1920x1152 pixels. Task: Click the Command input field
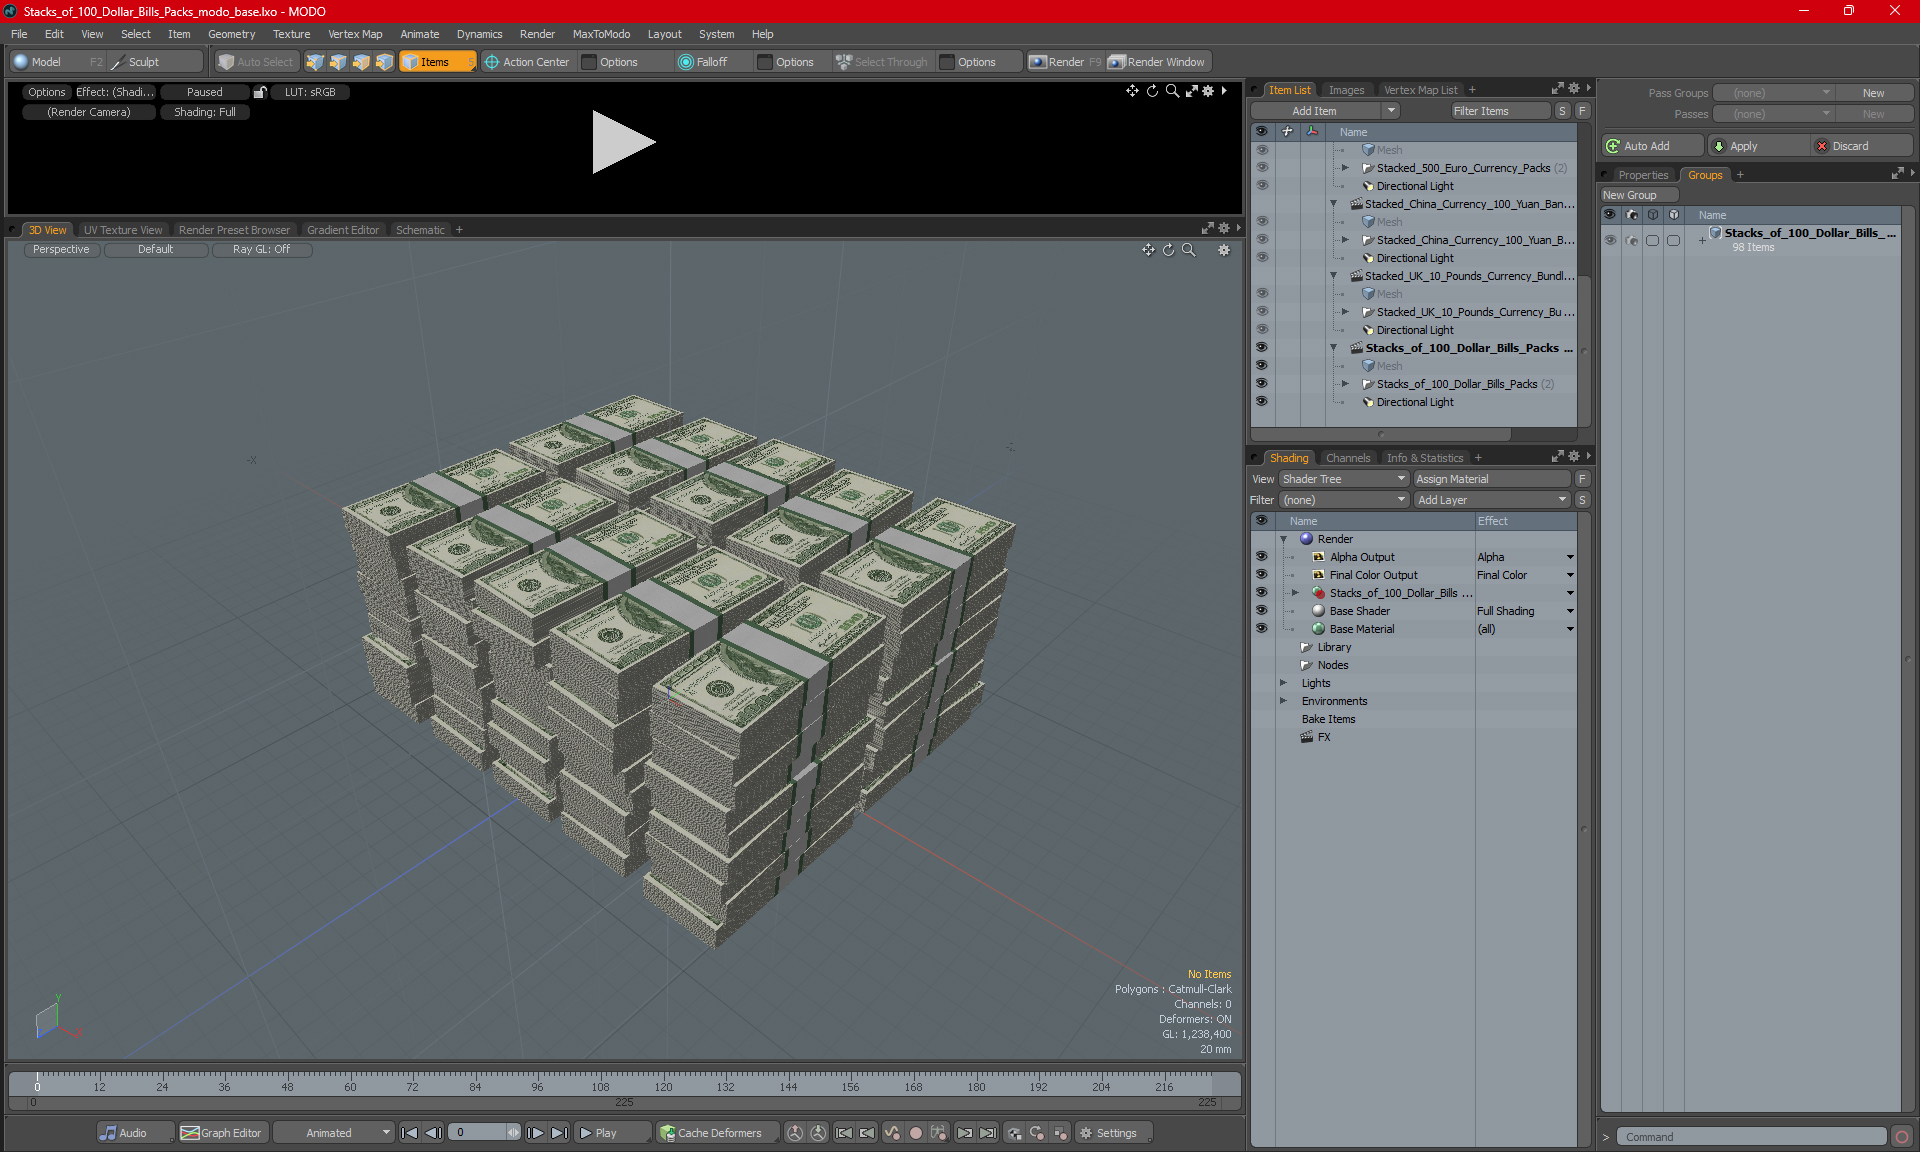click(1752, 1137)
